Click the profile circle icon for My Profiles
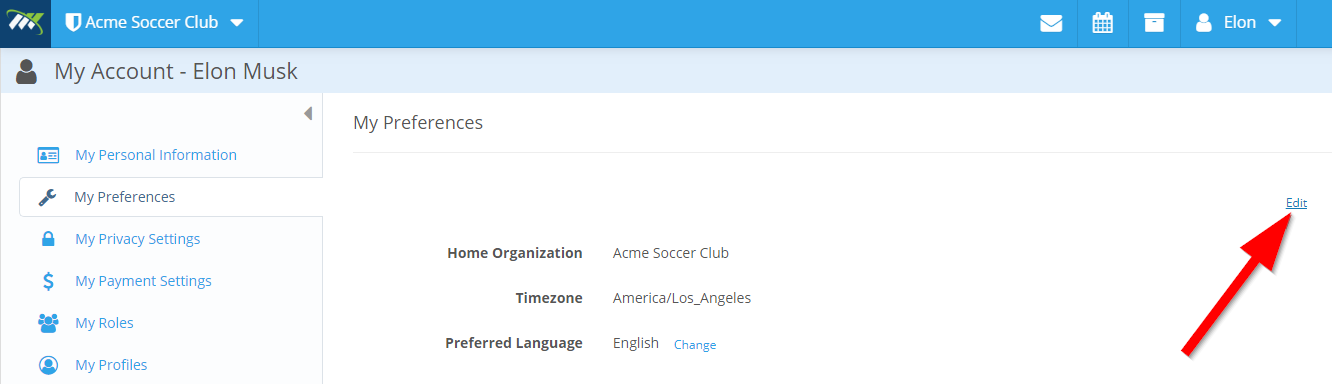Viewport: 1332px width, 384px height. [48, 365]
